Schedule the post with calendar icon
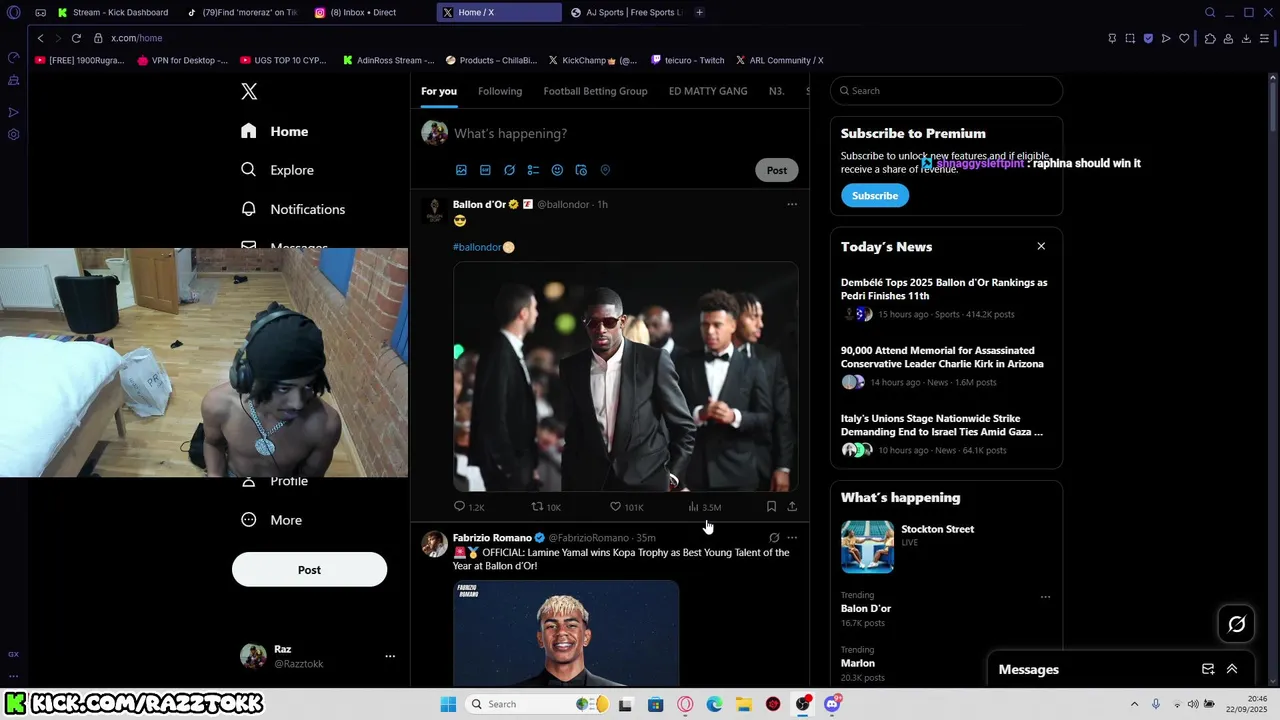This screenshot has height=720, width=1280. [x=581, y=170]
